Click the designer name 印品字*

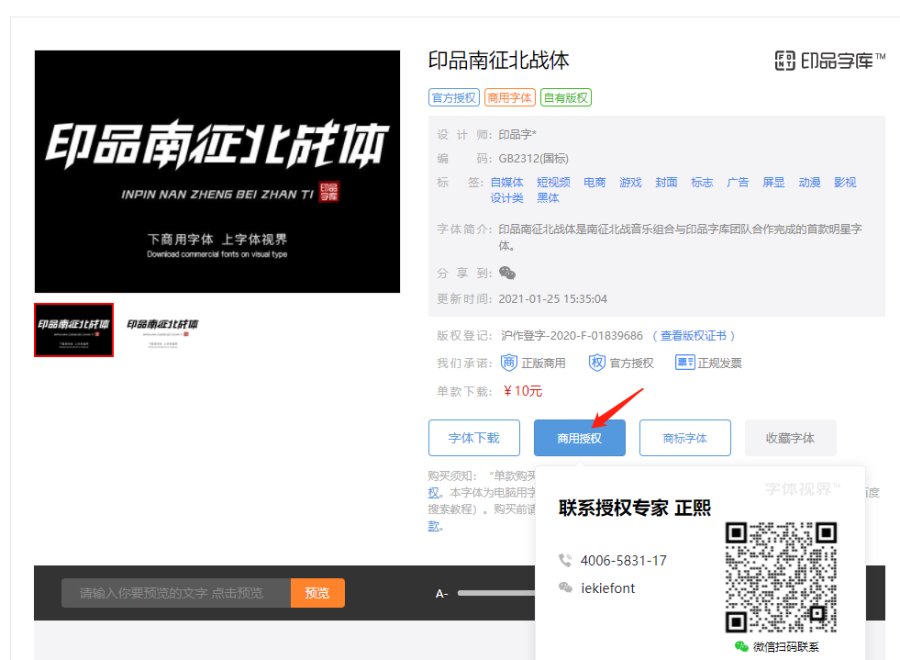[x=517, y=135]
